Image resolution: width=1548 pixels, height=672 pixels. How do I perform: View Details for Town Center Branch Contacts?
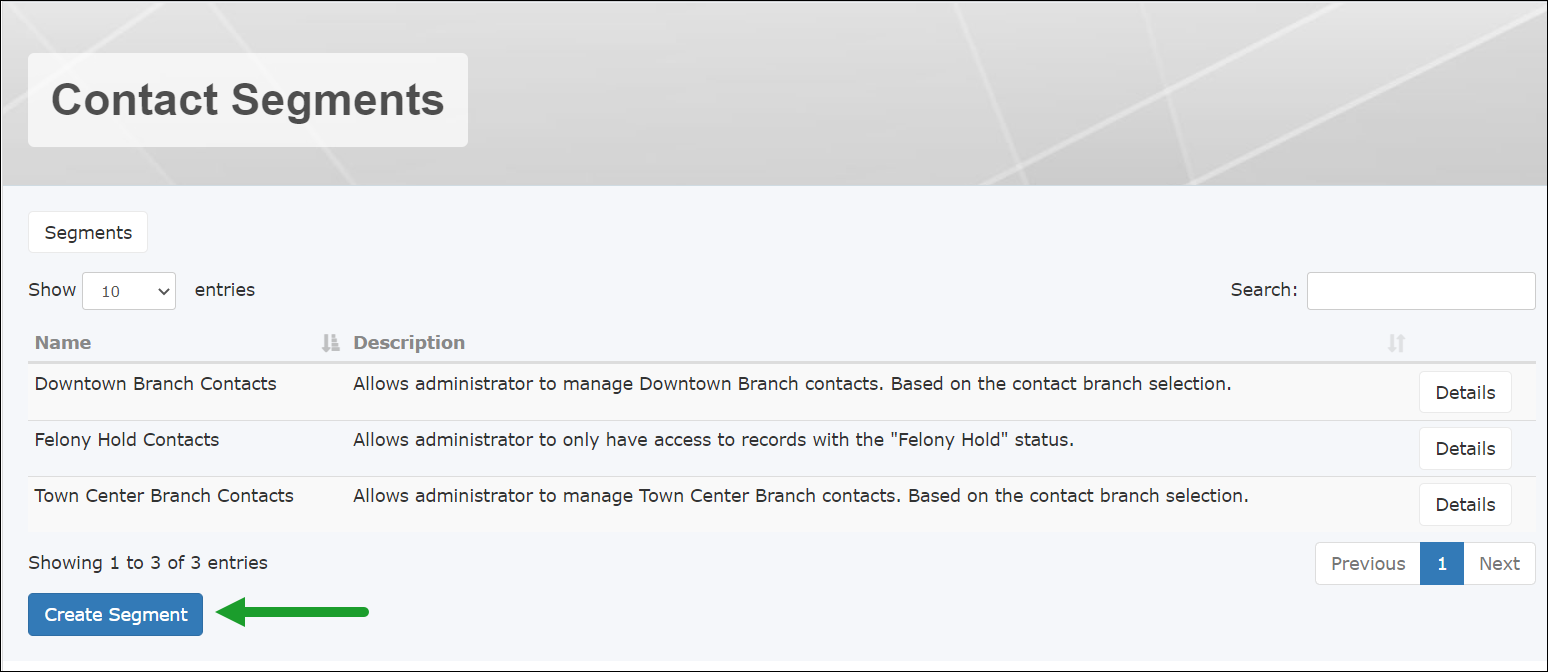point(1464,505)
